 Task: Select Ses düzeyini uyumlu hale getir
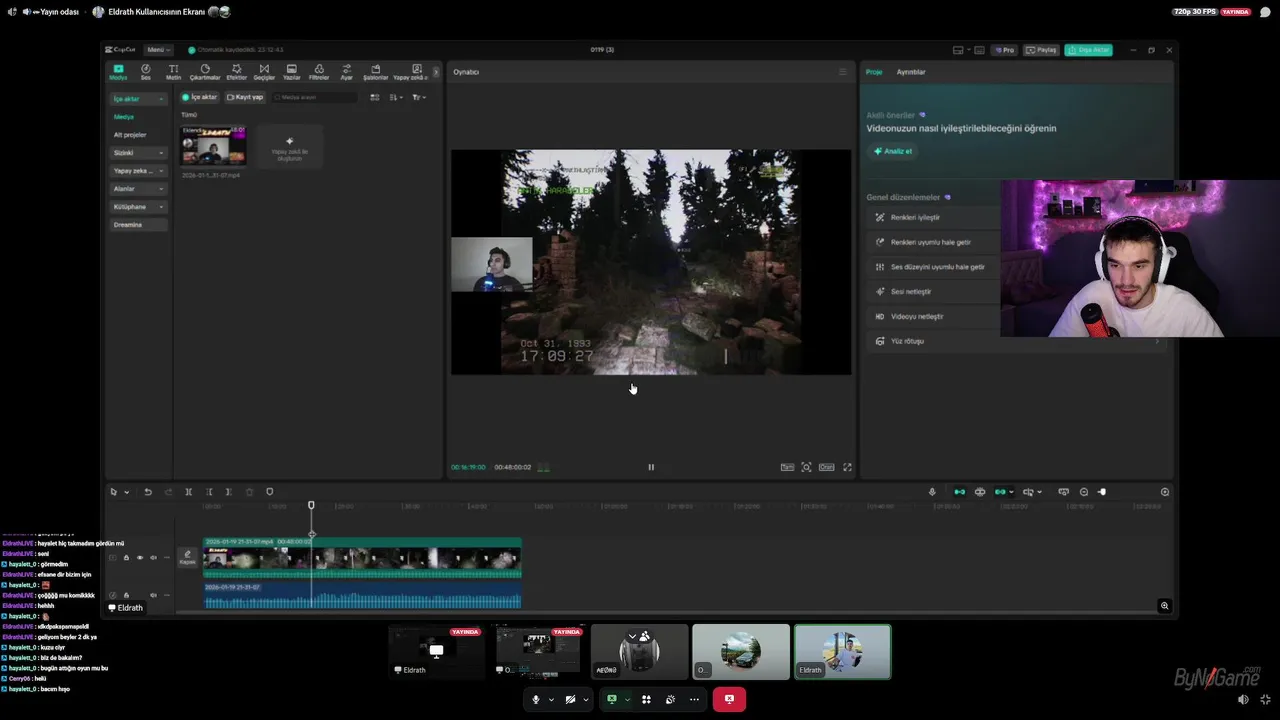coord(933,267)
